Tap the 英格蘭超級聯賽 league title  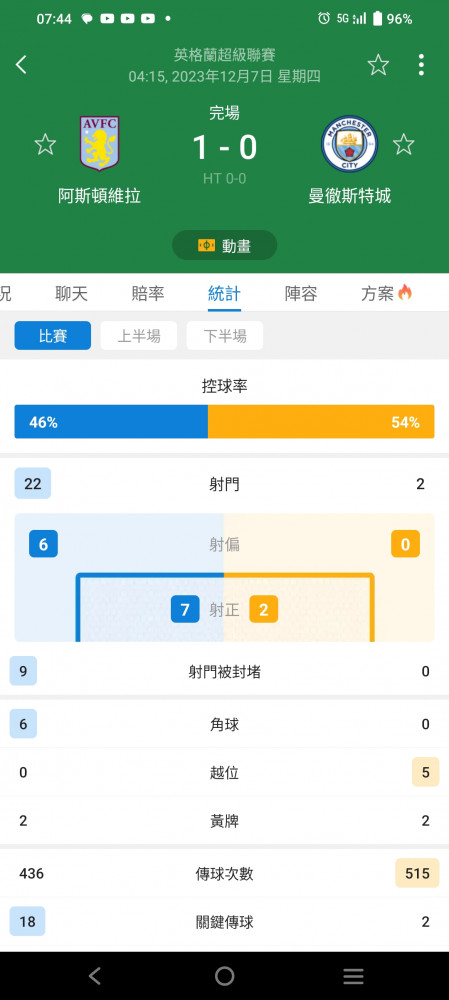click(224, 55)
